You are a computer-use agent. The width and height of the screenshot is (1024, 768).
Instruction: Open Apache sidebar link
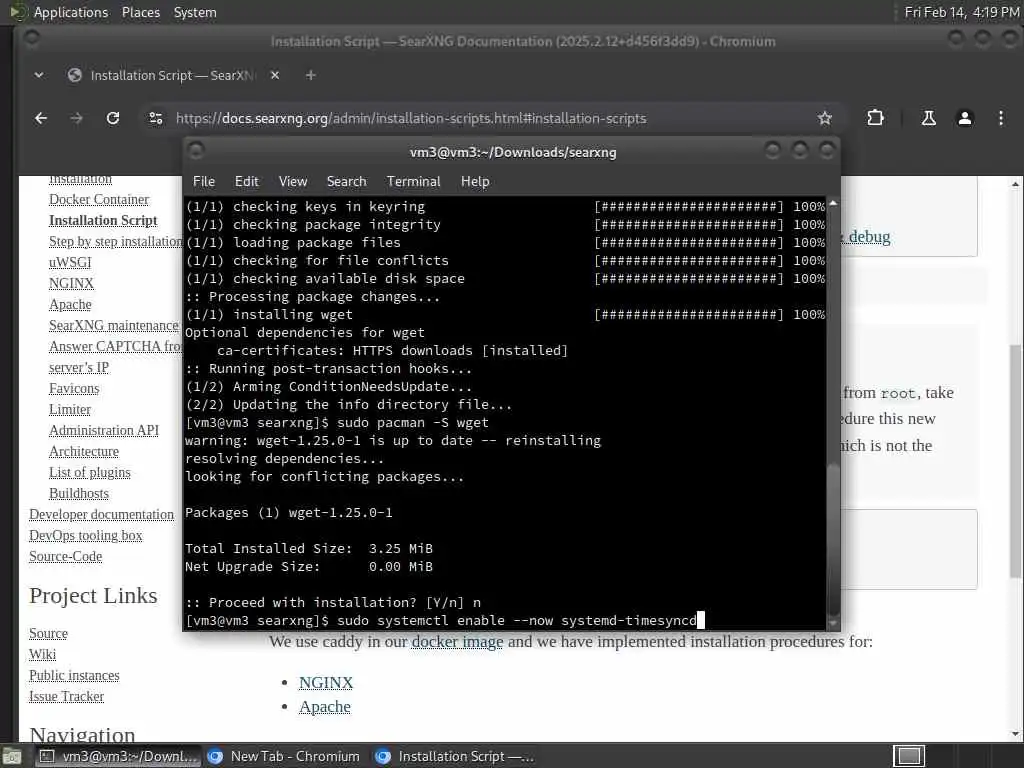[x=70, y=304]
